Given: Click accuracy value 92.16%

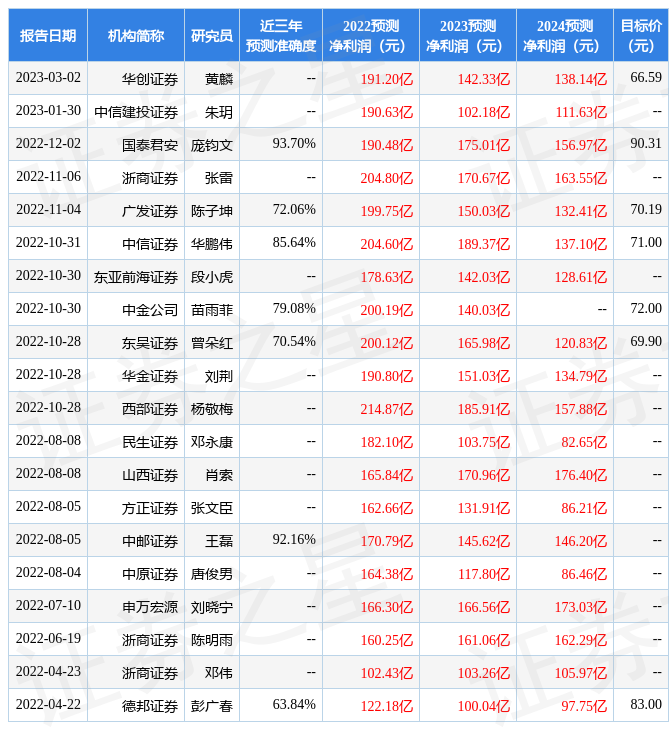Looking at the screenshot, I should (294, 540).
